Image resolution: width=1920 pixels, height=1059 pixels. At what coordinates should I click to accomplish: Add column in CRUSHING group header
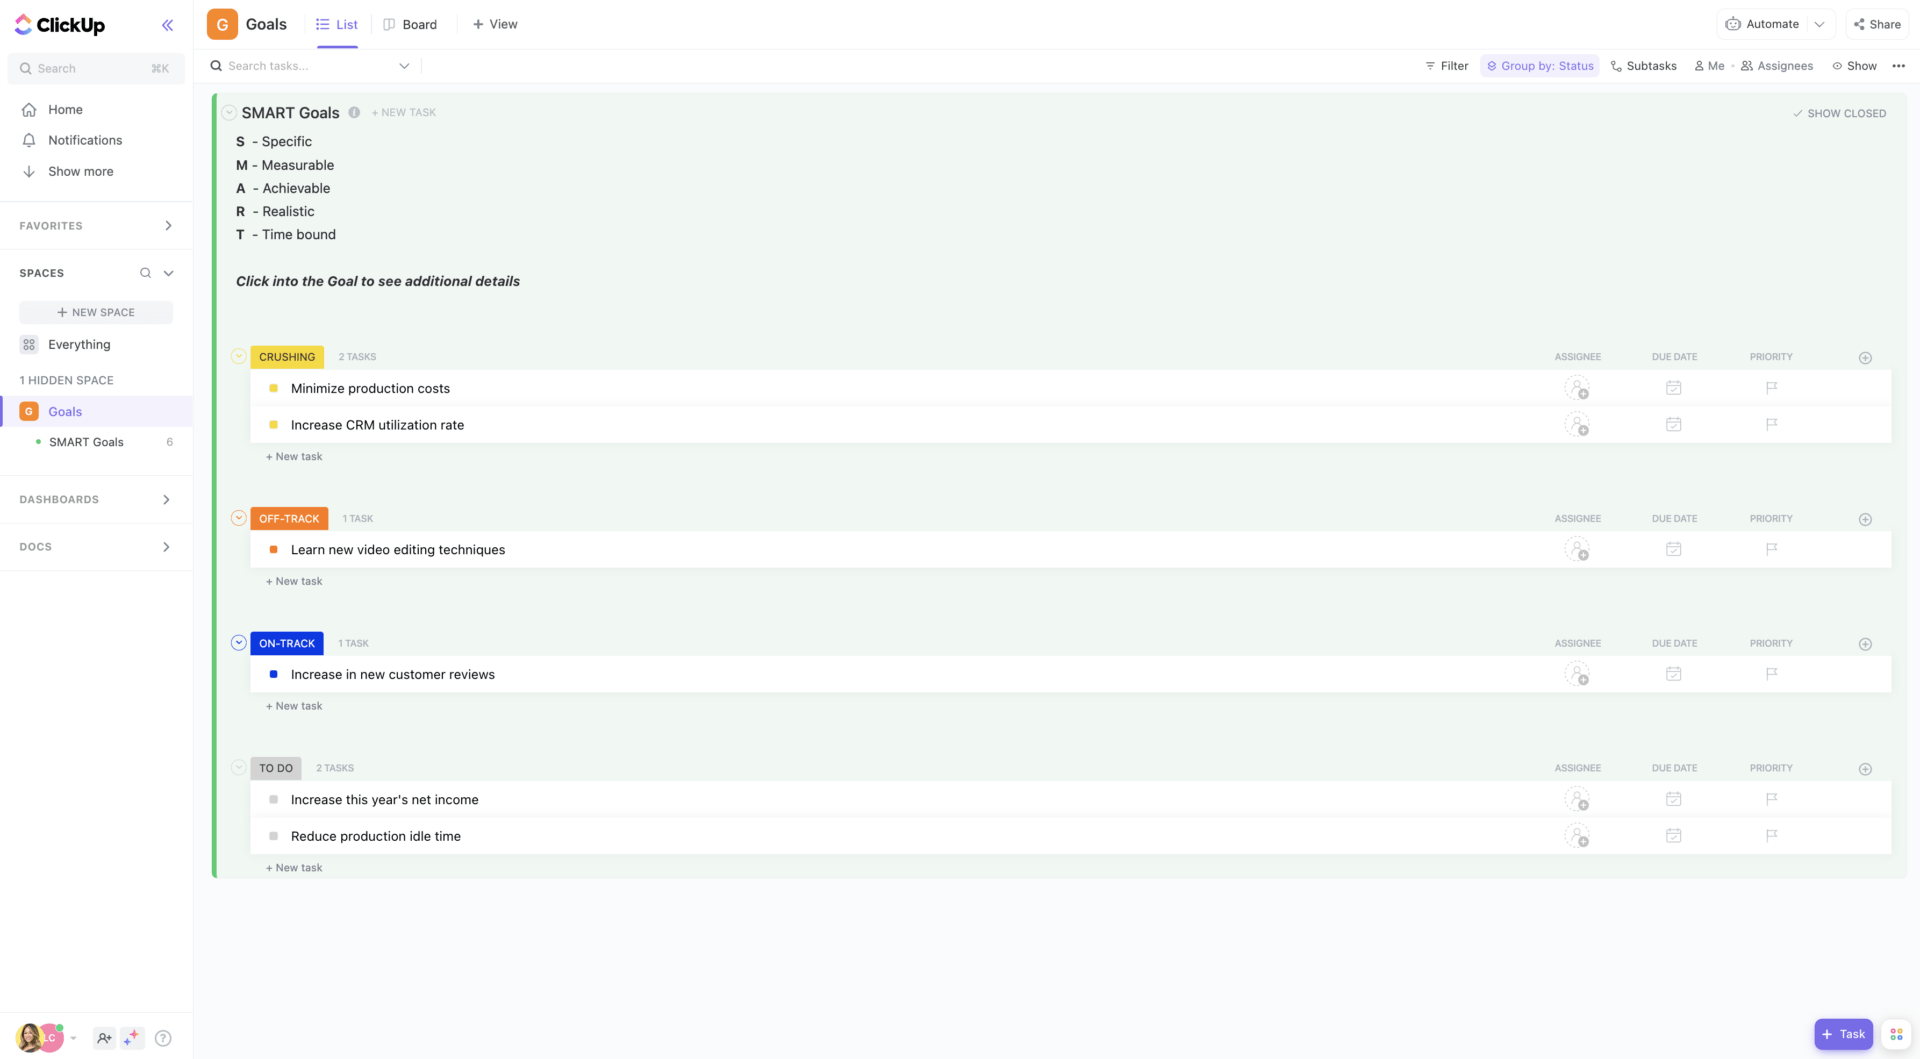[x=1865, y=357]
